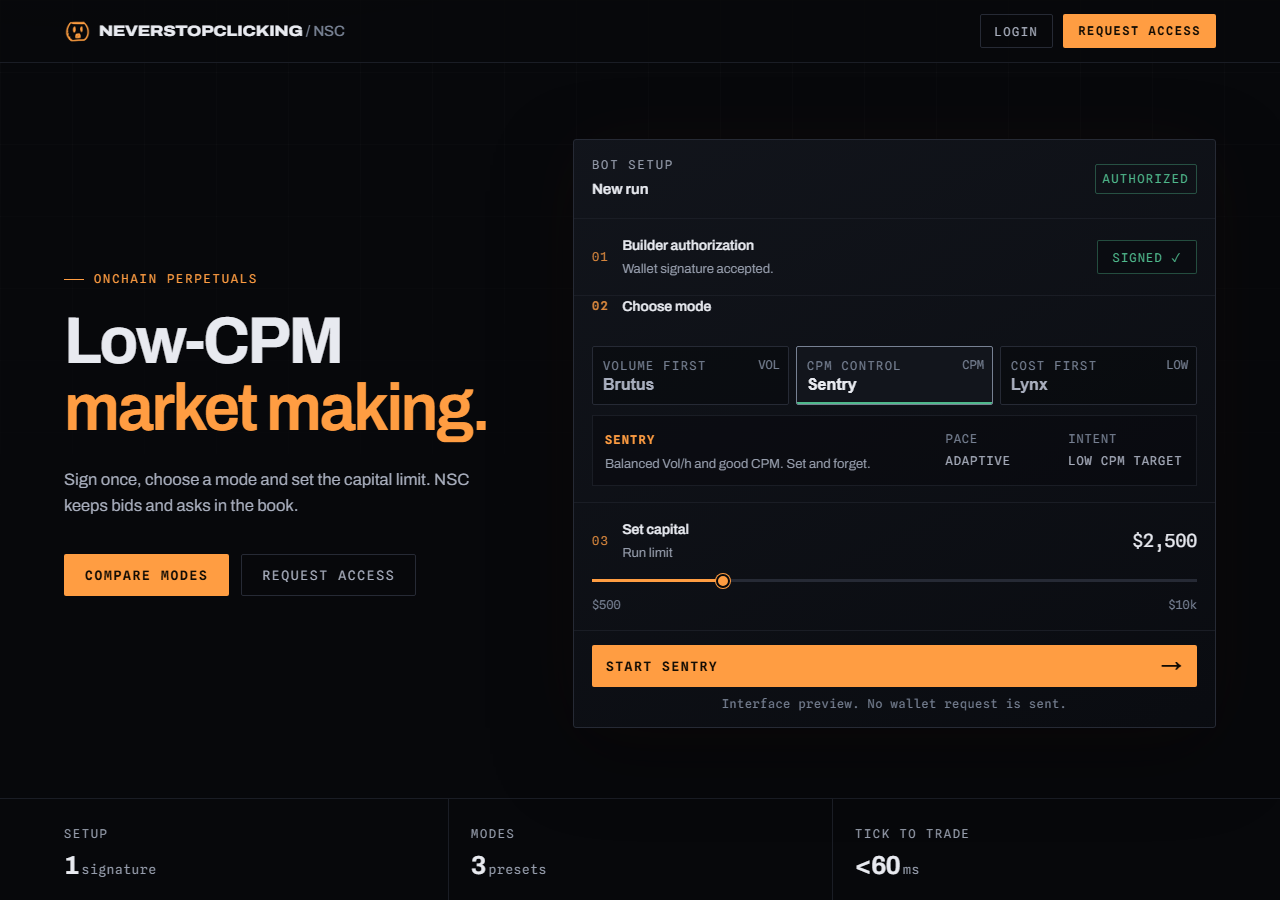Image resolution: width=1280 pixels, height=900 pixels.
Task: Click the ONCHAIN PERPETUALS label
Action: pyautogui.click(x=175, y=279)
